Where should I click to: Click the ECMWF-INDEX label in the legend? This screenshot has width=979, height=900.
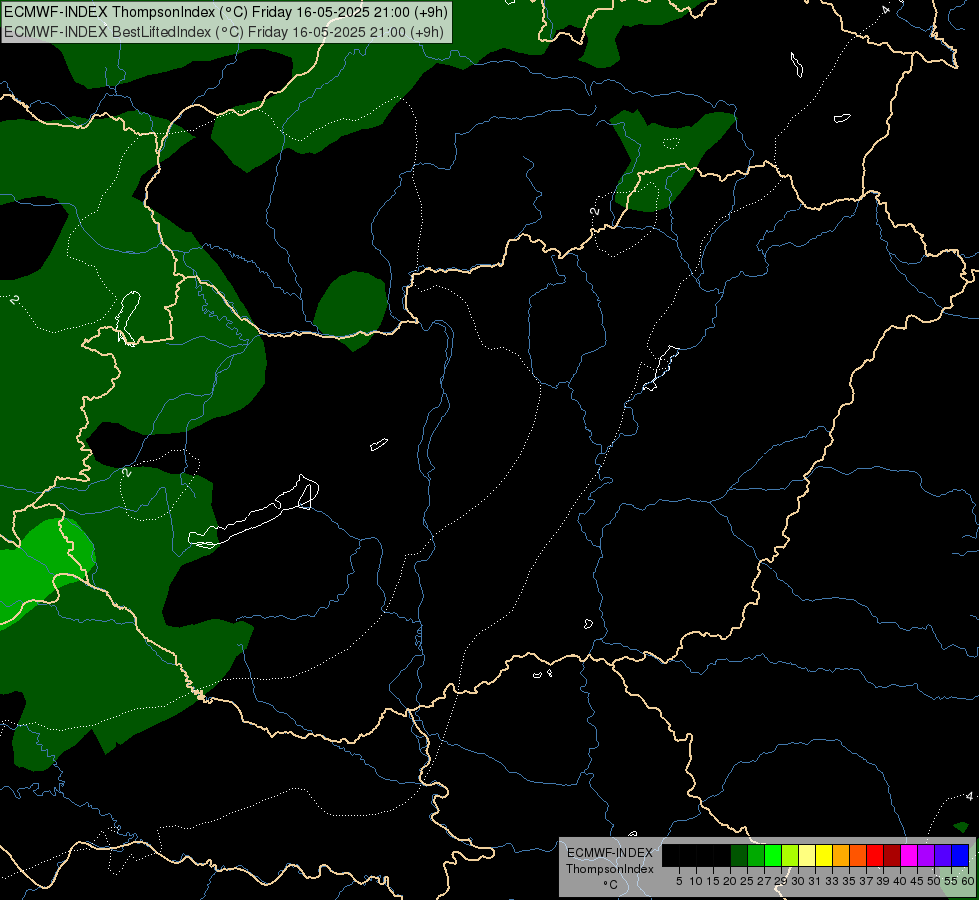coord(609,853)
